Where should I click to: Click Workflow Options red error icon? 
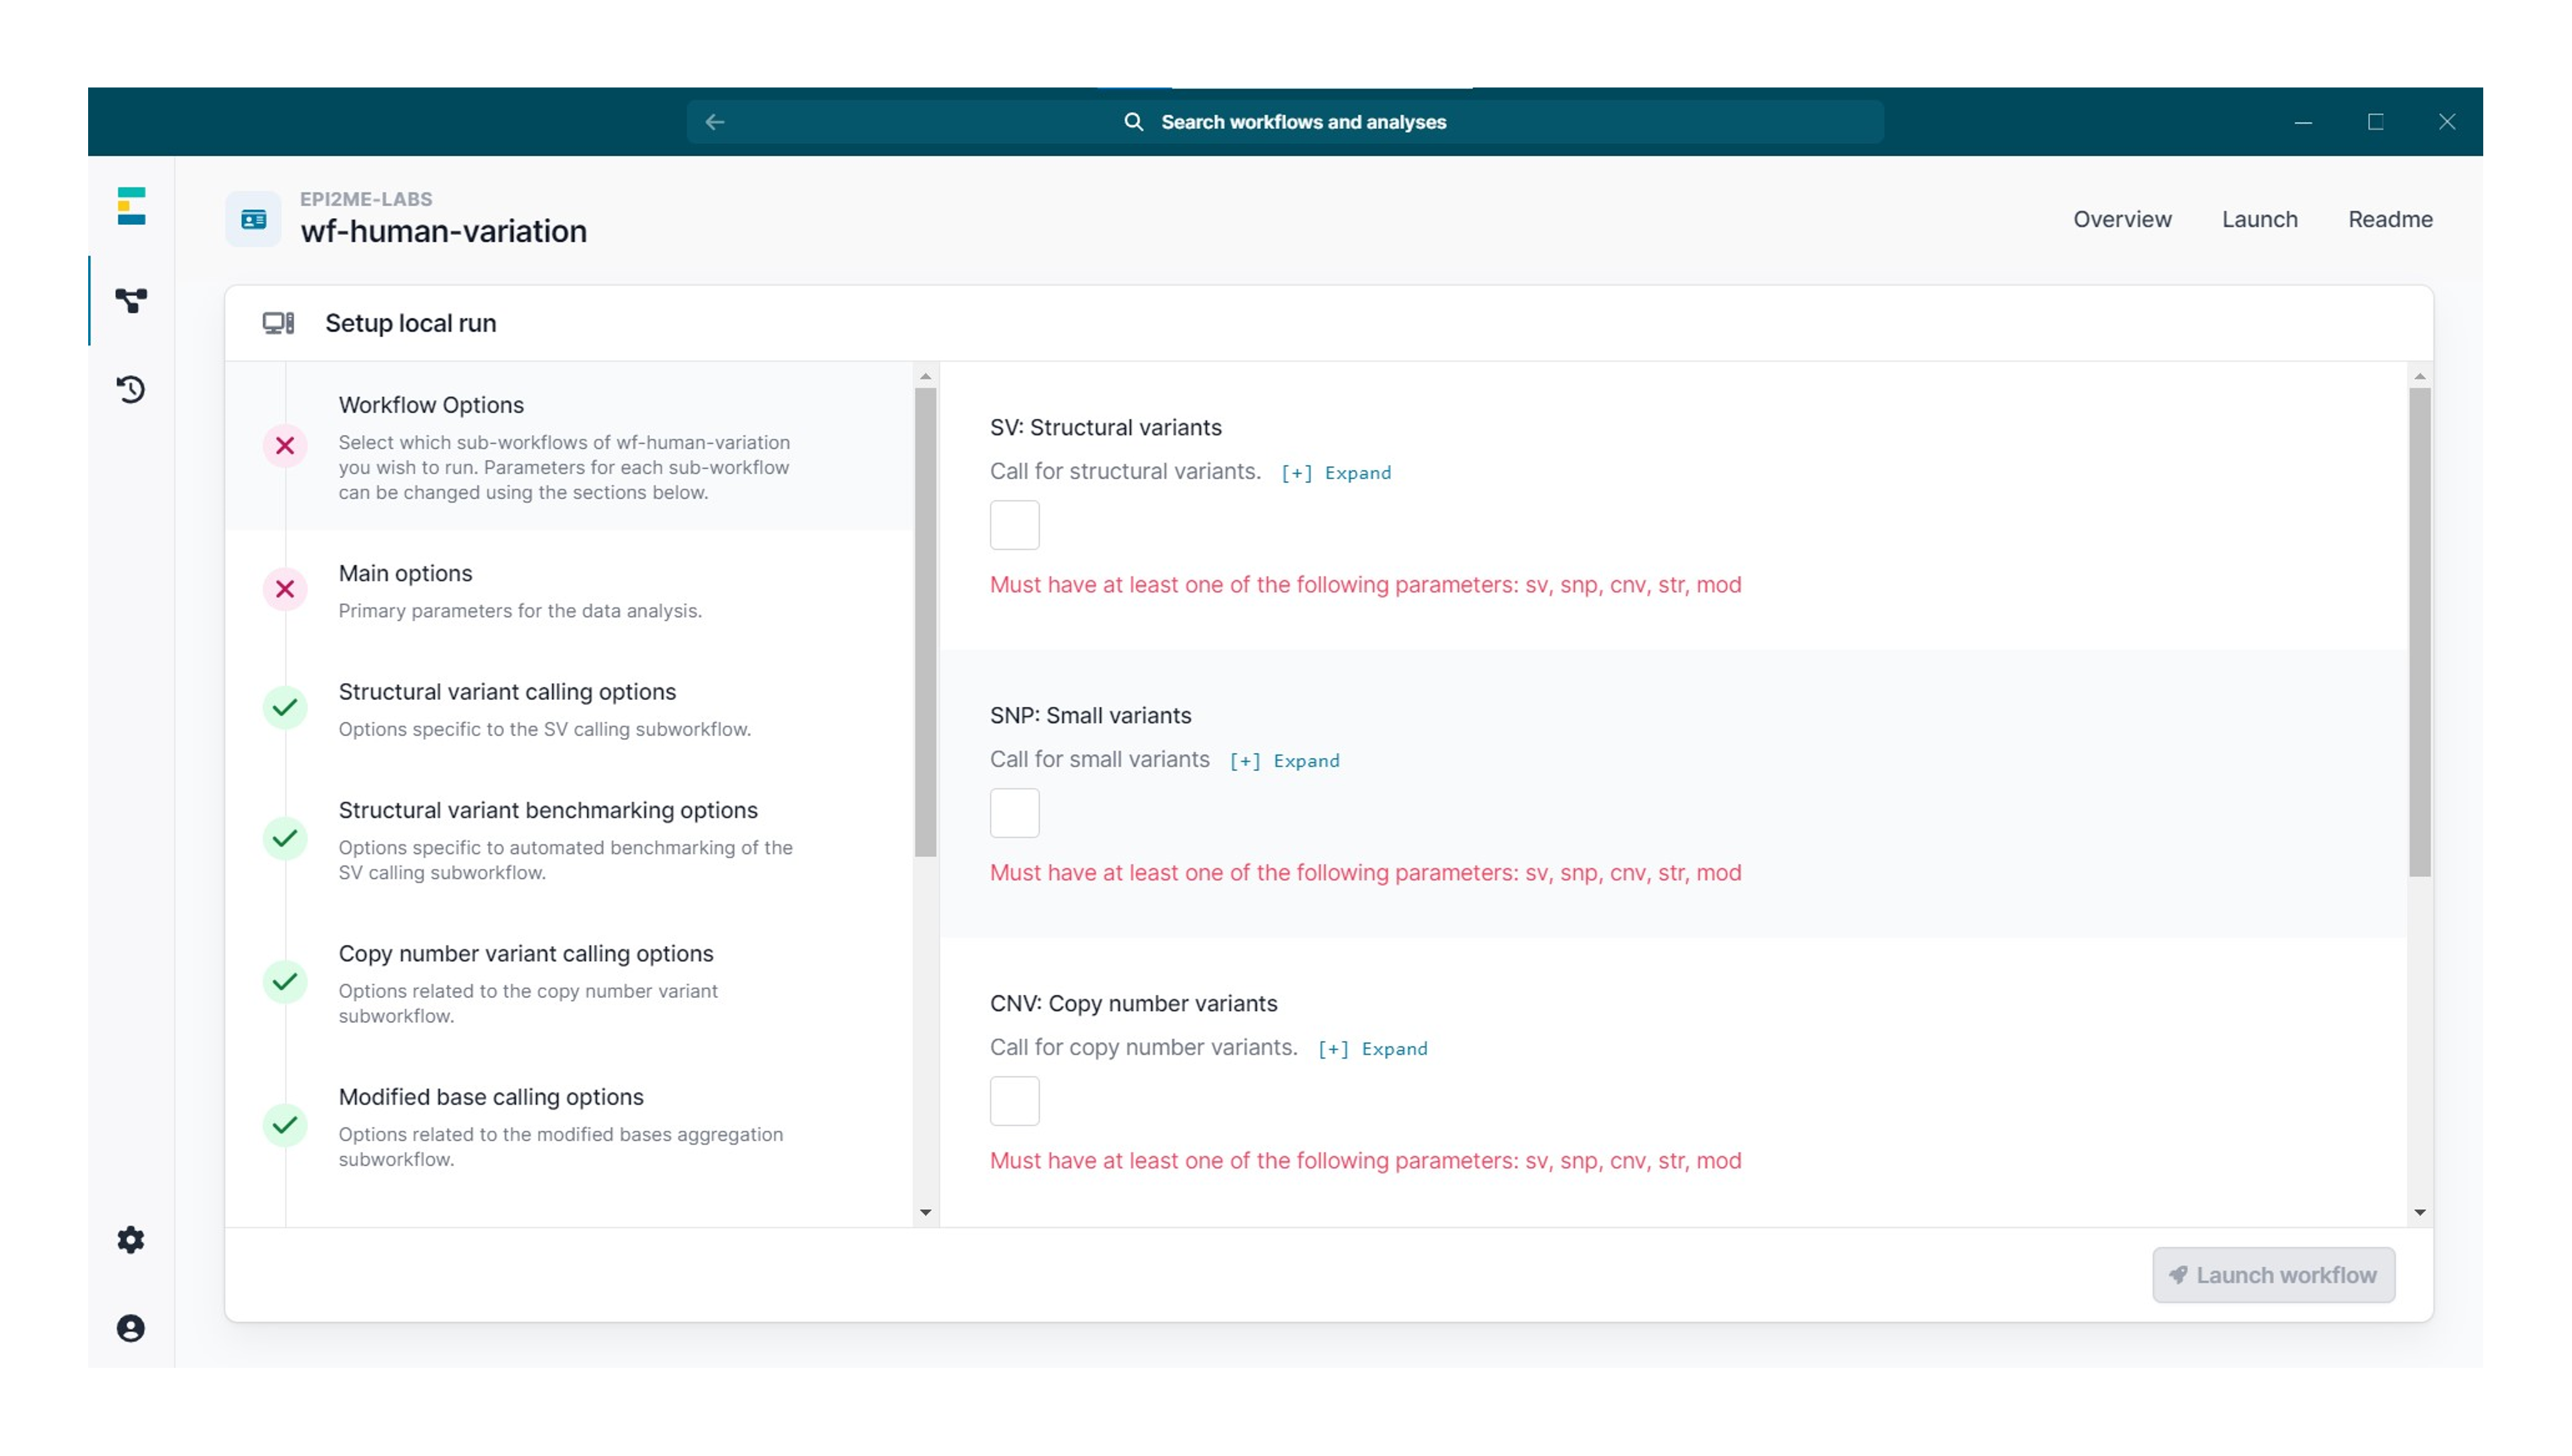tap(285, 446)
